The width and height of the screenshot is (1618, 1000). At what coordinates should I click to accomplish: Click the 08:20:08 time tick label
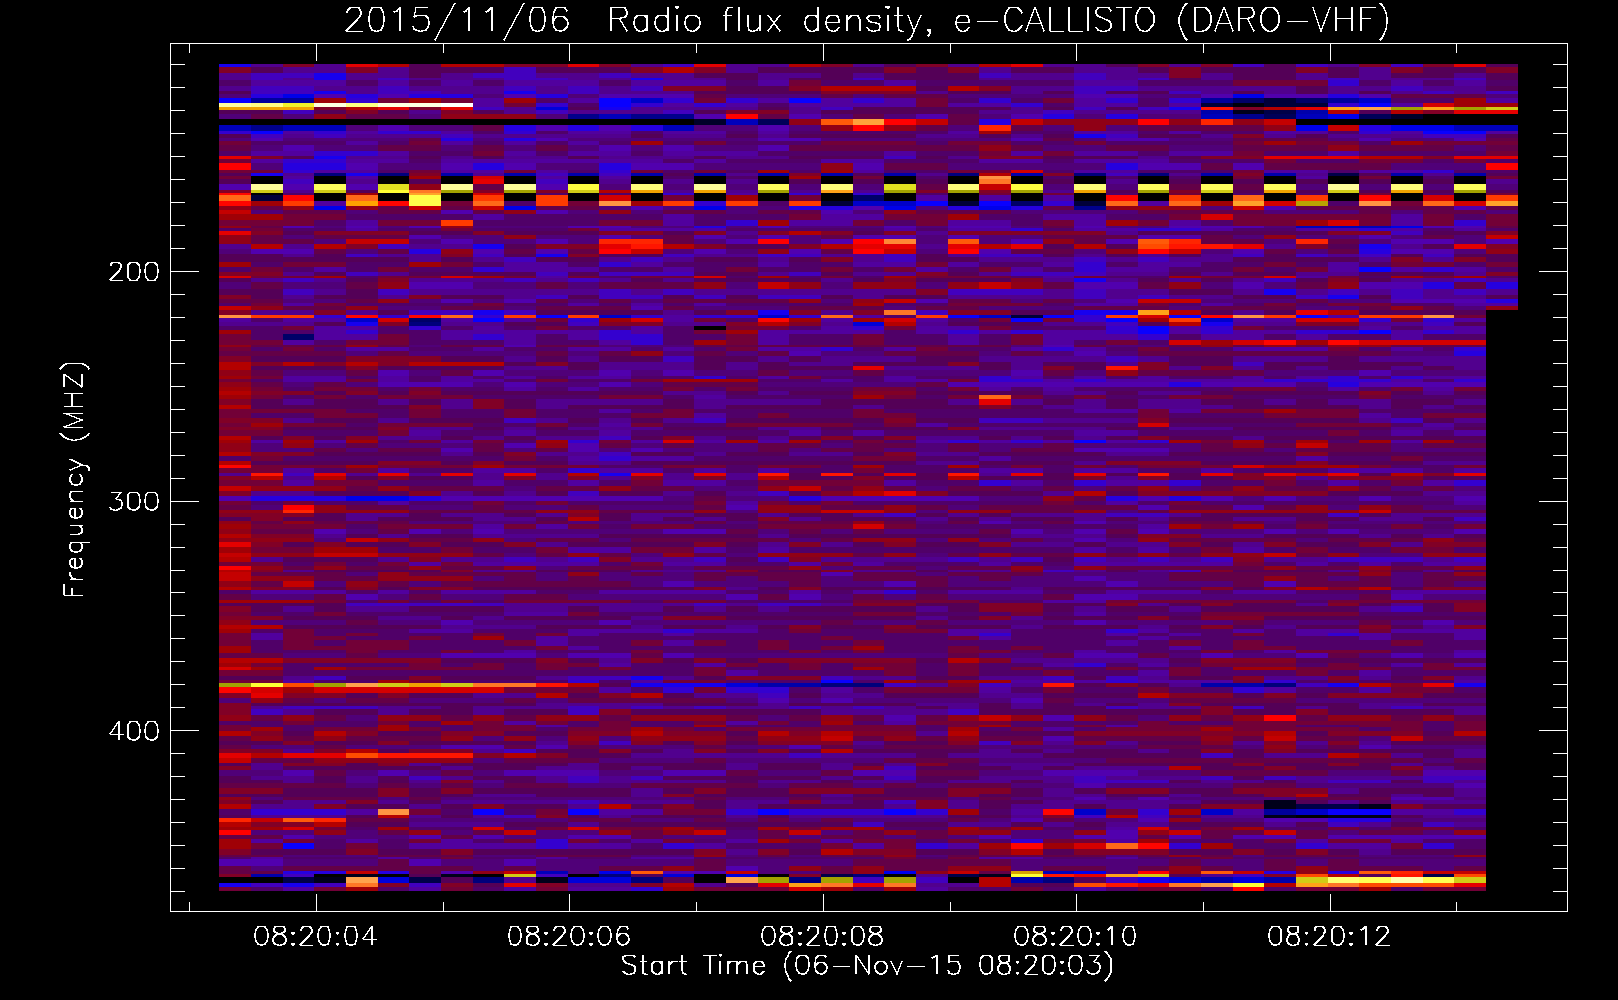[x=822, y=937]
